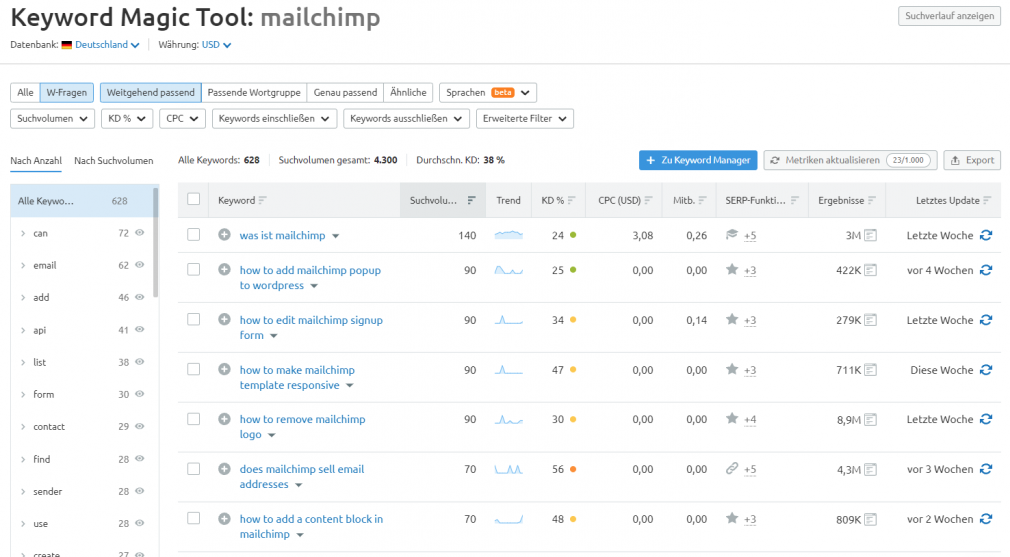The image size is (1010, 557).
Task: Open SERP snapshot icon next to 809K results
Action: coord(870,519)
